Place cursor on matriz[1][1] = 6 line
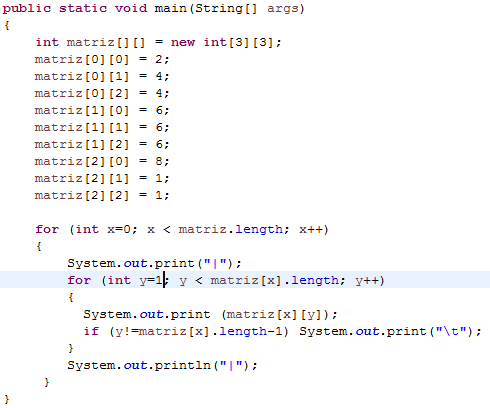The height and width of the screenshot is (408, 490). pos(102,127)
